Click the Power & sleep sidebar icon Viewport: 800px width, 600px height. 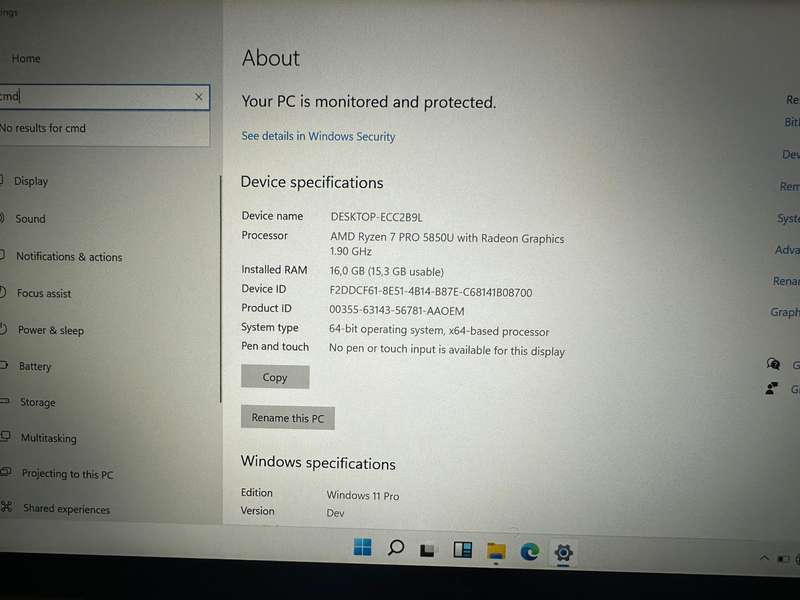click(x=4, y=329)
